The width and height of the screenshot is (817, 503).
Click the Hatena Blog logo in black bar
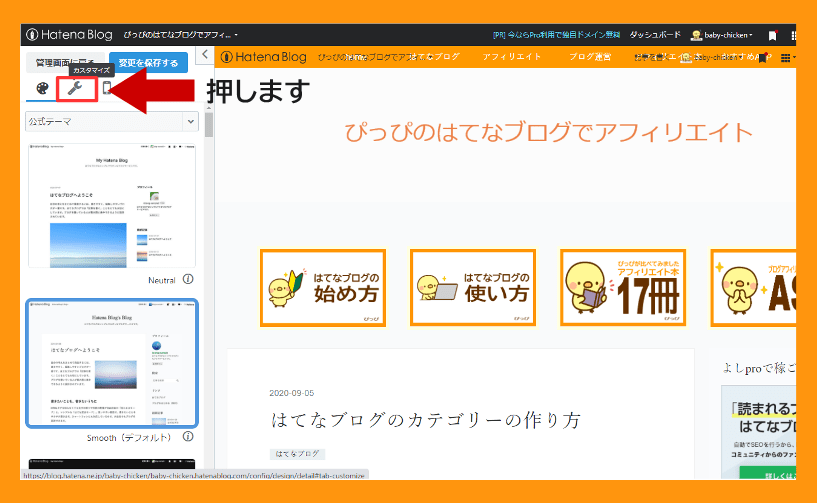(69, 35)
